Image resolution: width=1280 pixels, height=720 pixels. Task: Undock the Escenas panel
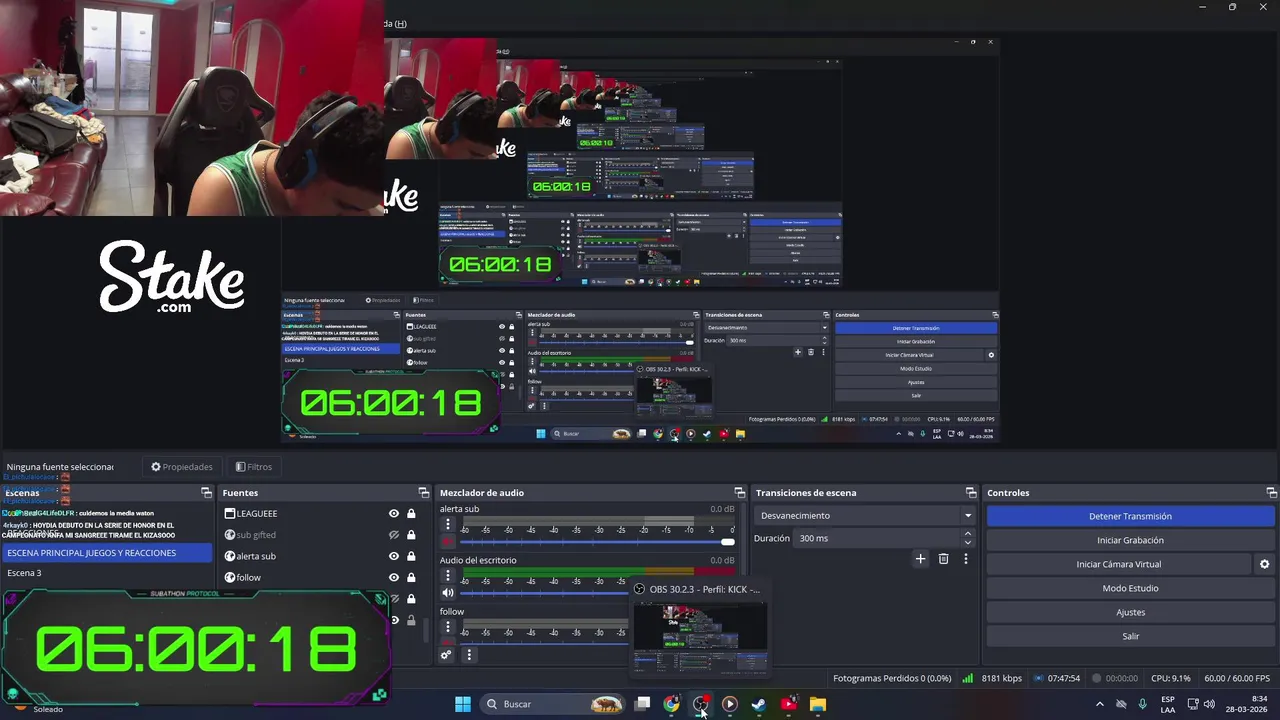click(x=206, y=493)
